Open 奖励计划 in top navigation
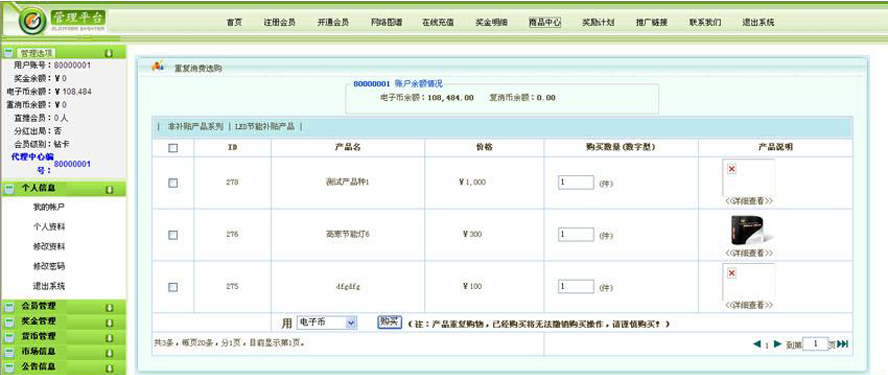Viewport: 888px width, 375px height. pos(598,23)
